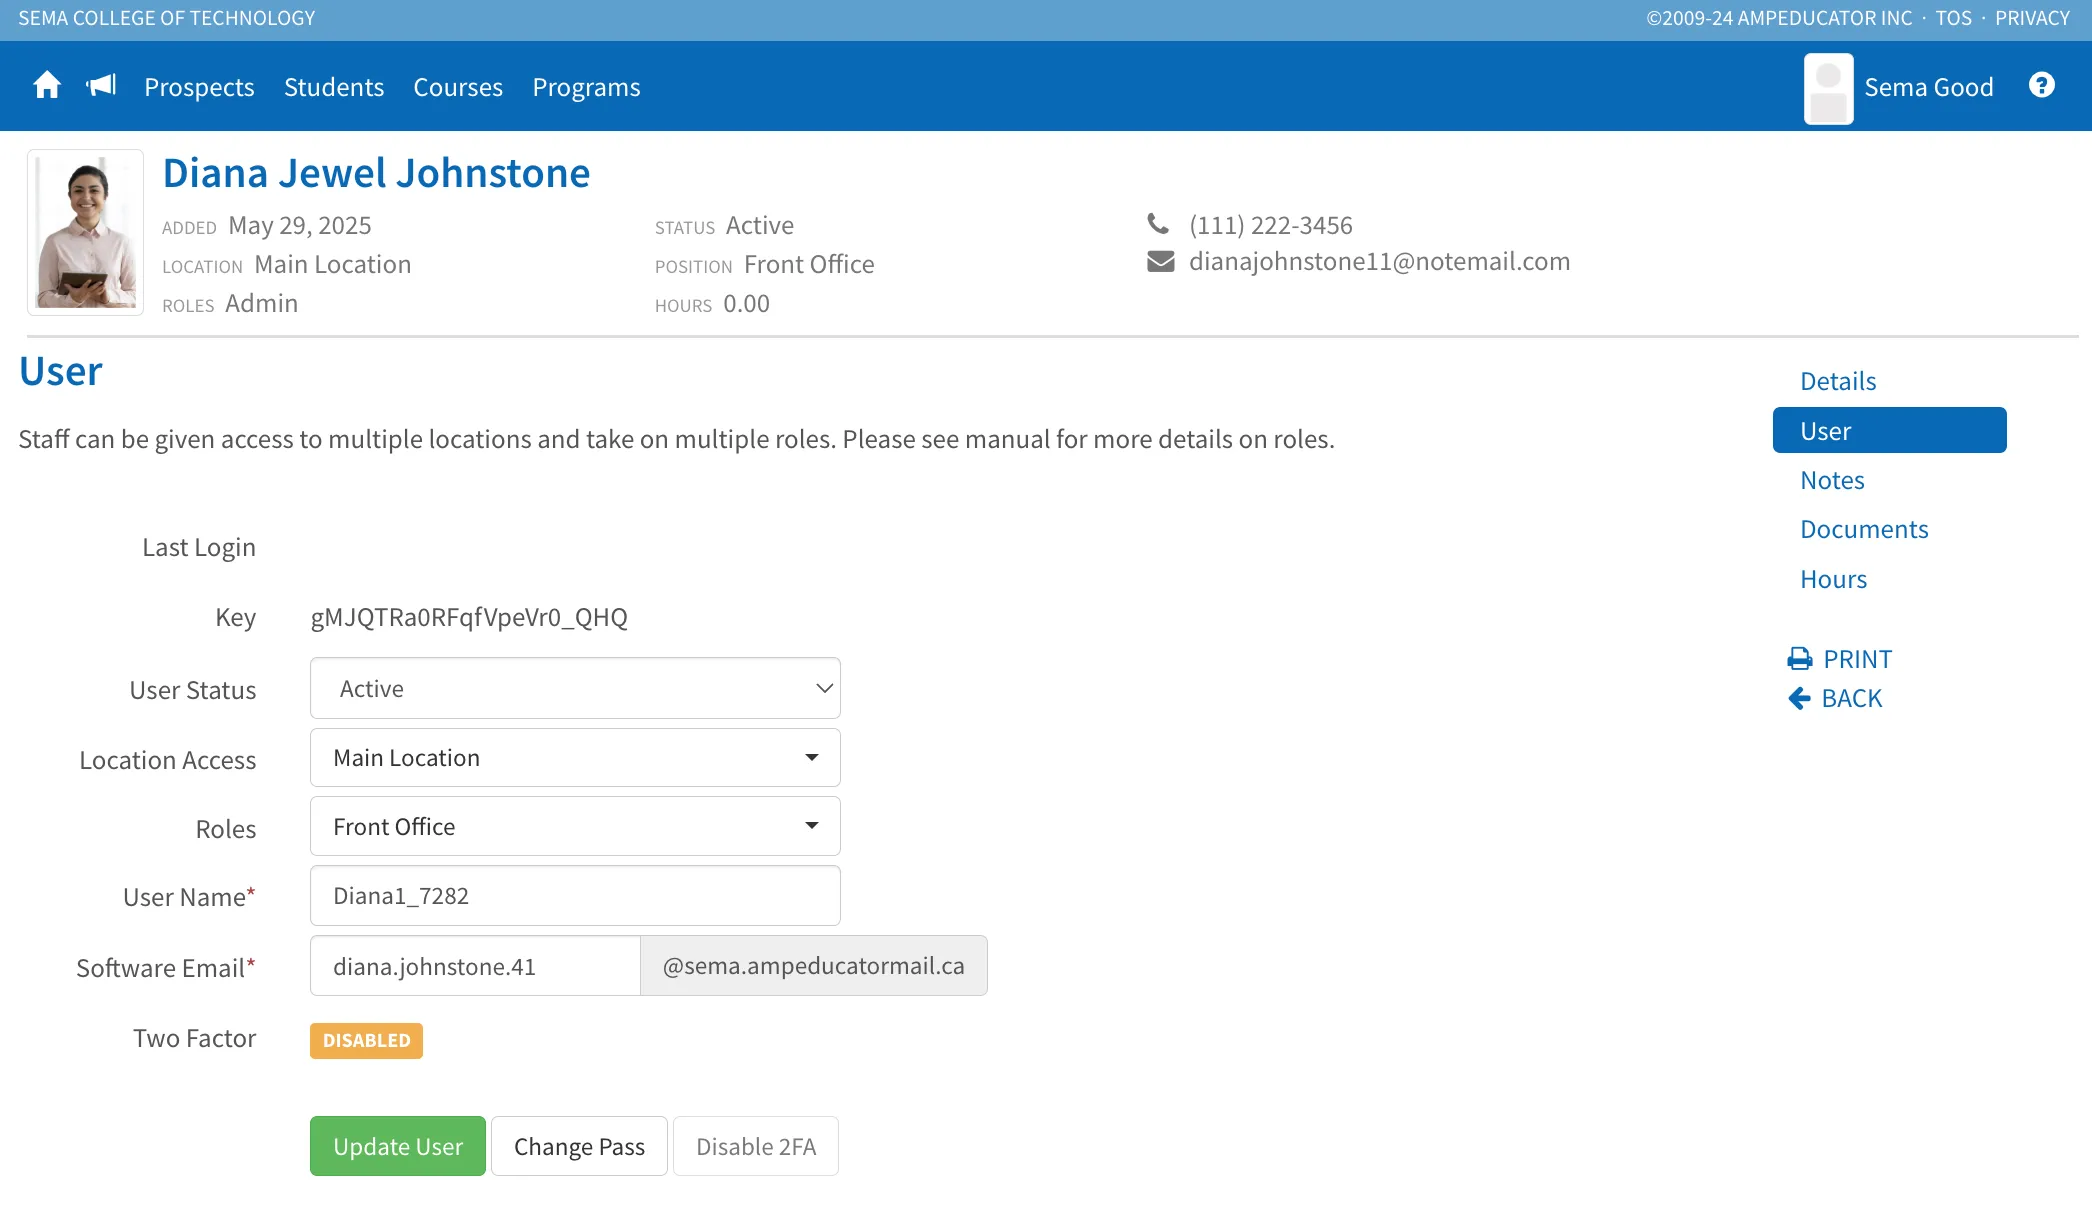
Task: Switch to the Notes section
Action: [x=1832, y=480]
